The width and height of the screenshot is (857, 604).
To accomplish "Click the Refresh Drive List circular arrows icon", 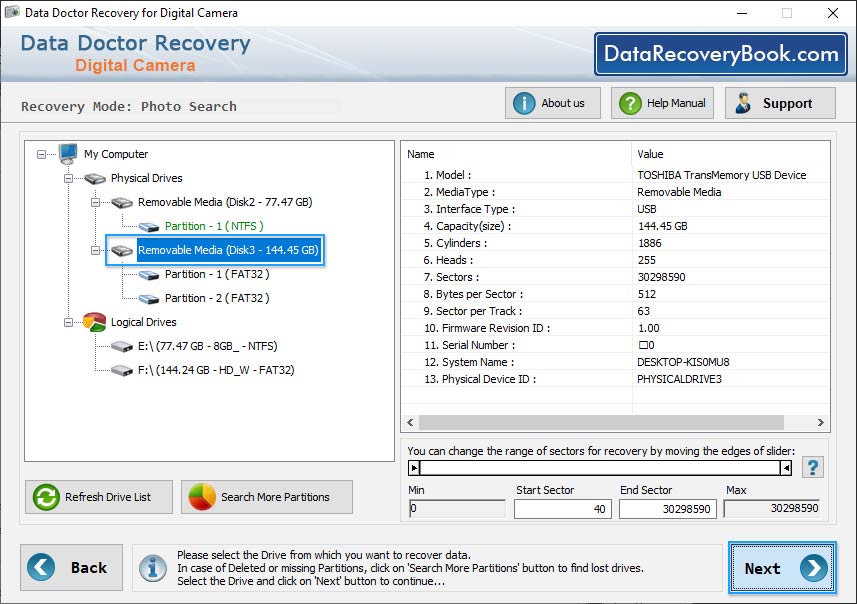I will pyautogui.click(x=43, y=497).
